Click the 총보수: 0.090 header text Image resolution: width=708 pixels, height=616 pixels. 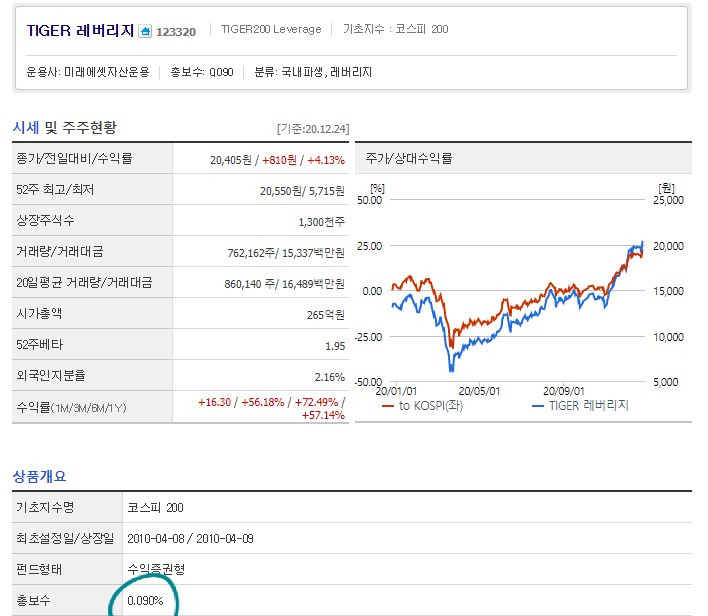[x=202, y=72]
